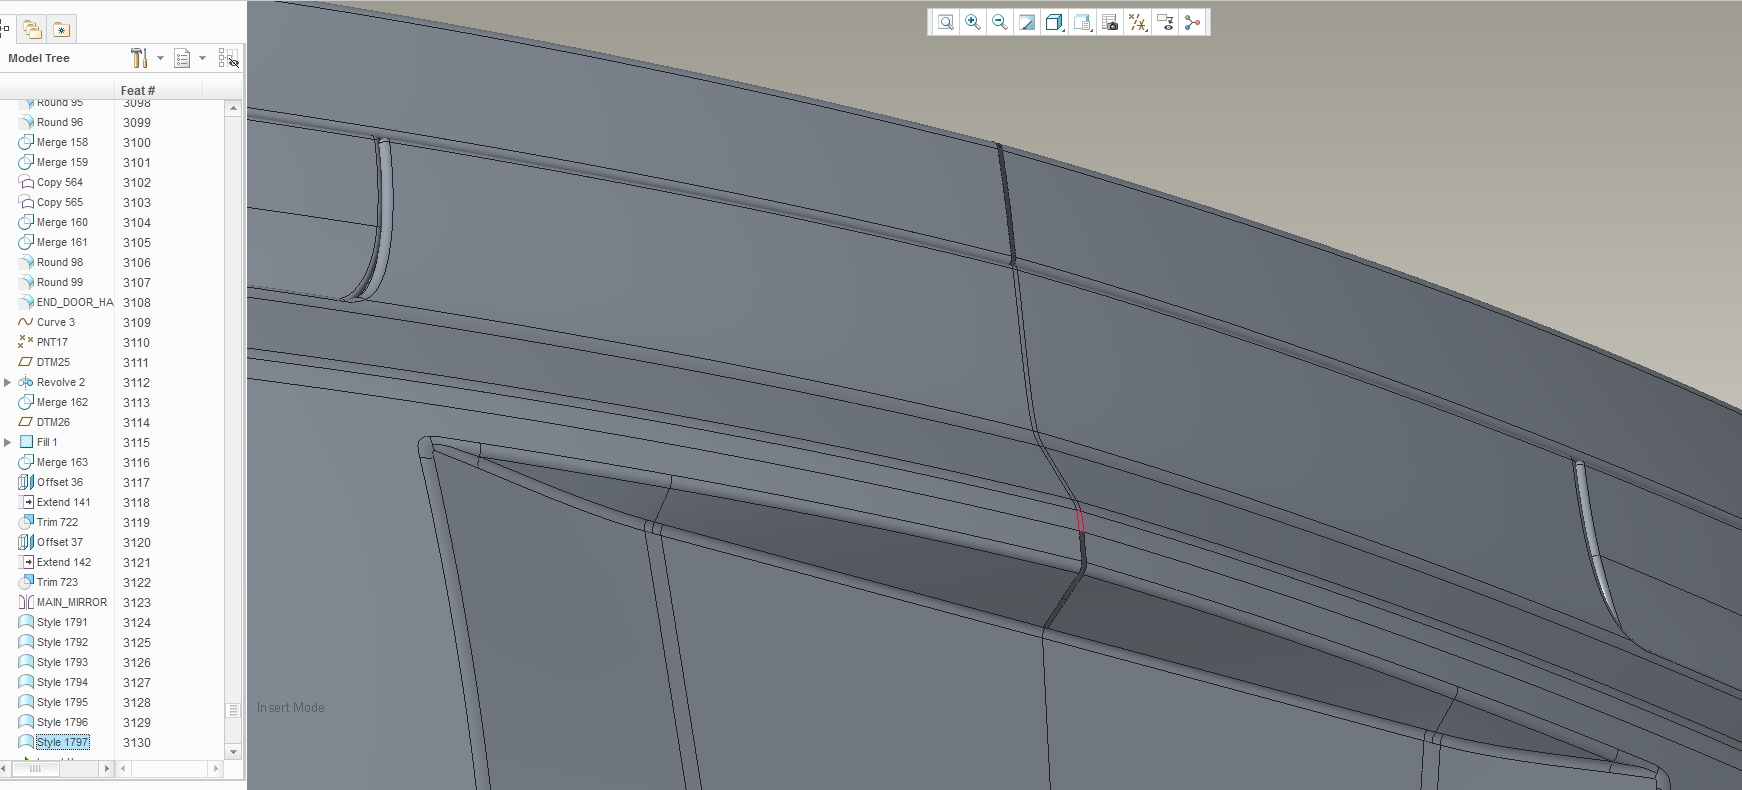This screenshot has width=1742, height=790.
Task: Click the Repaint screen icon
Action: [1027, 22]
